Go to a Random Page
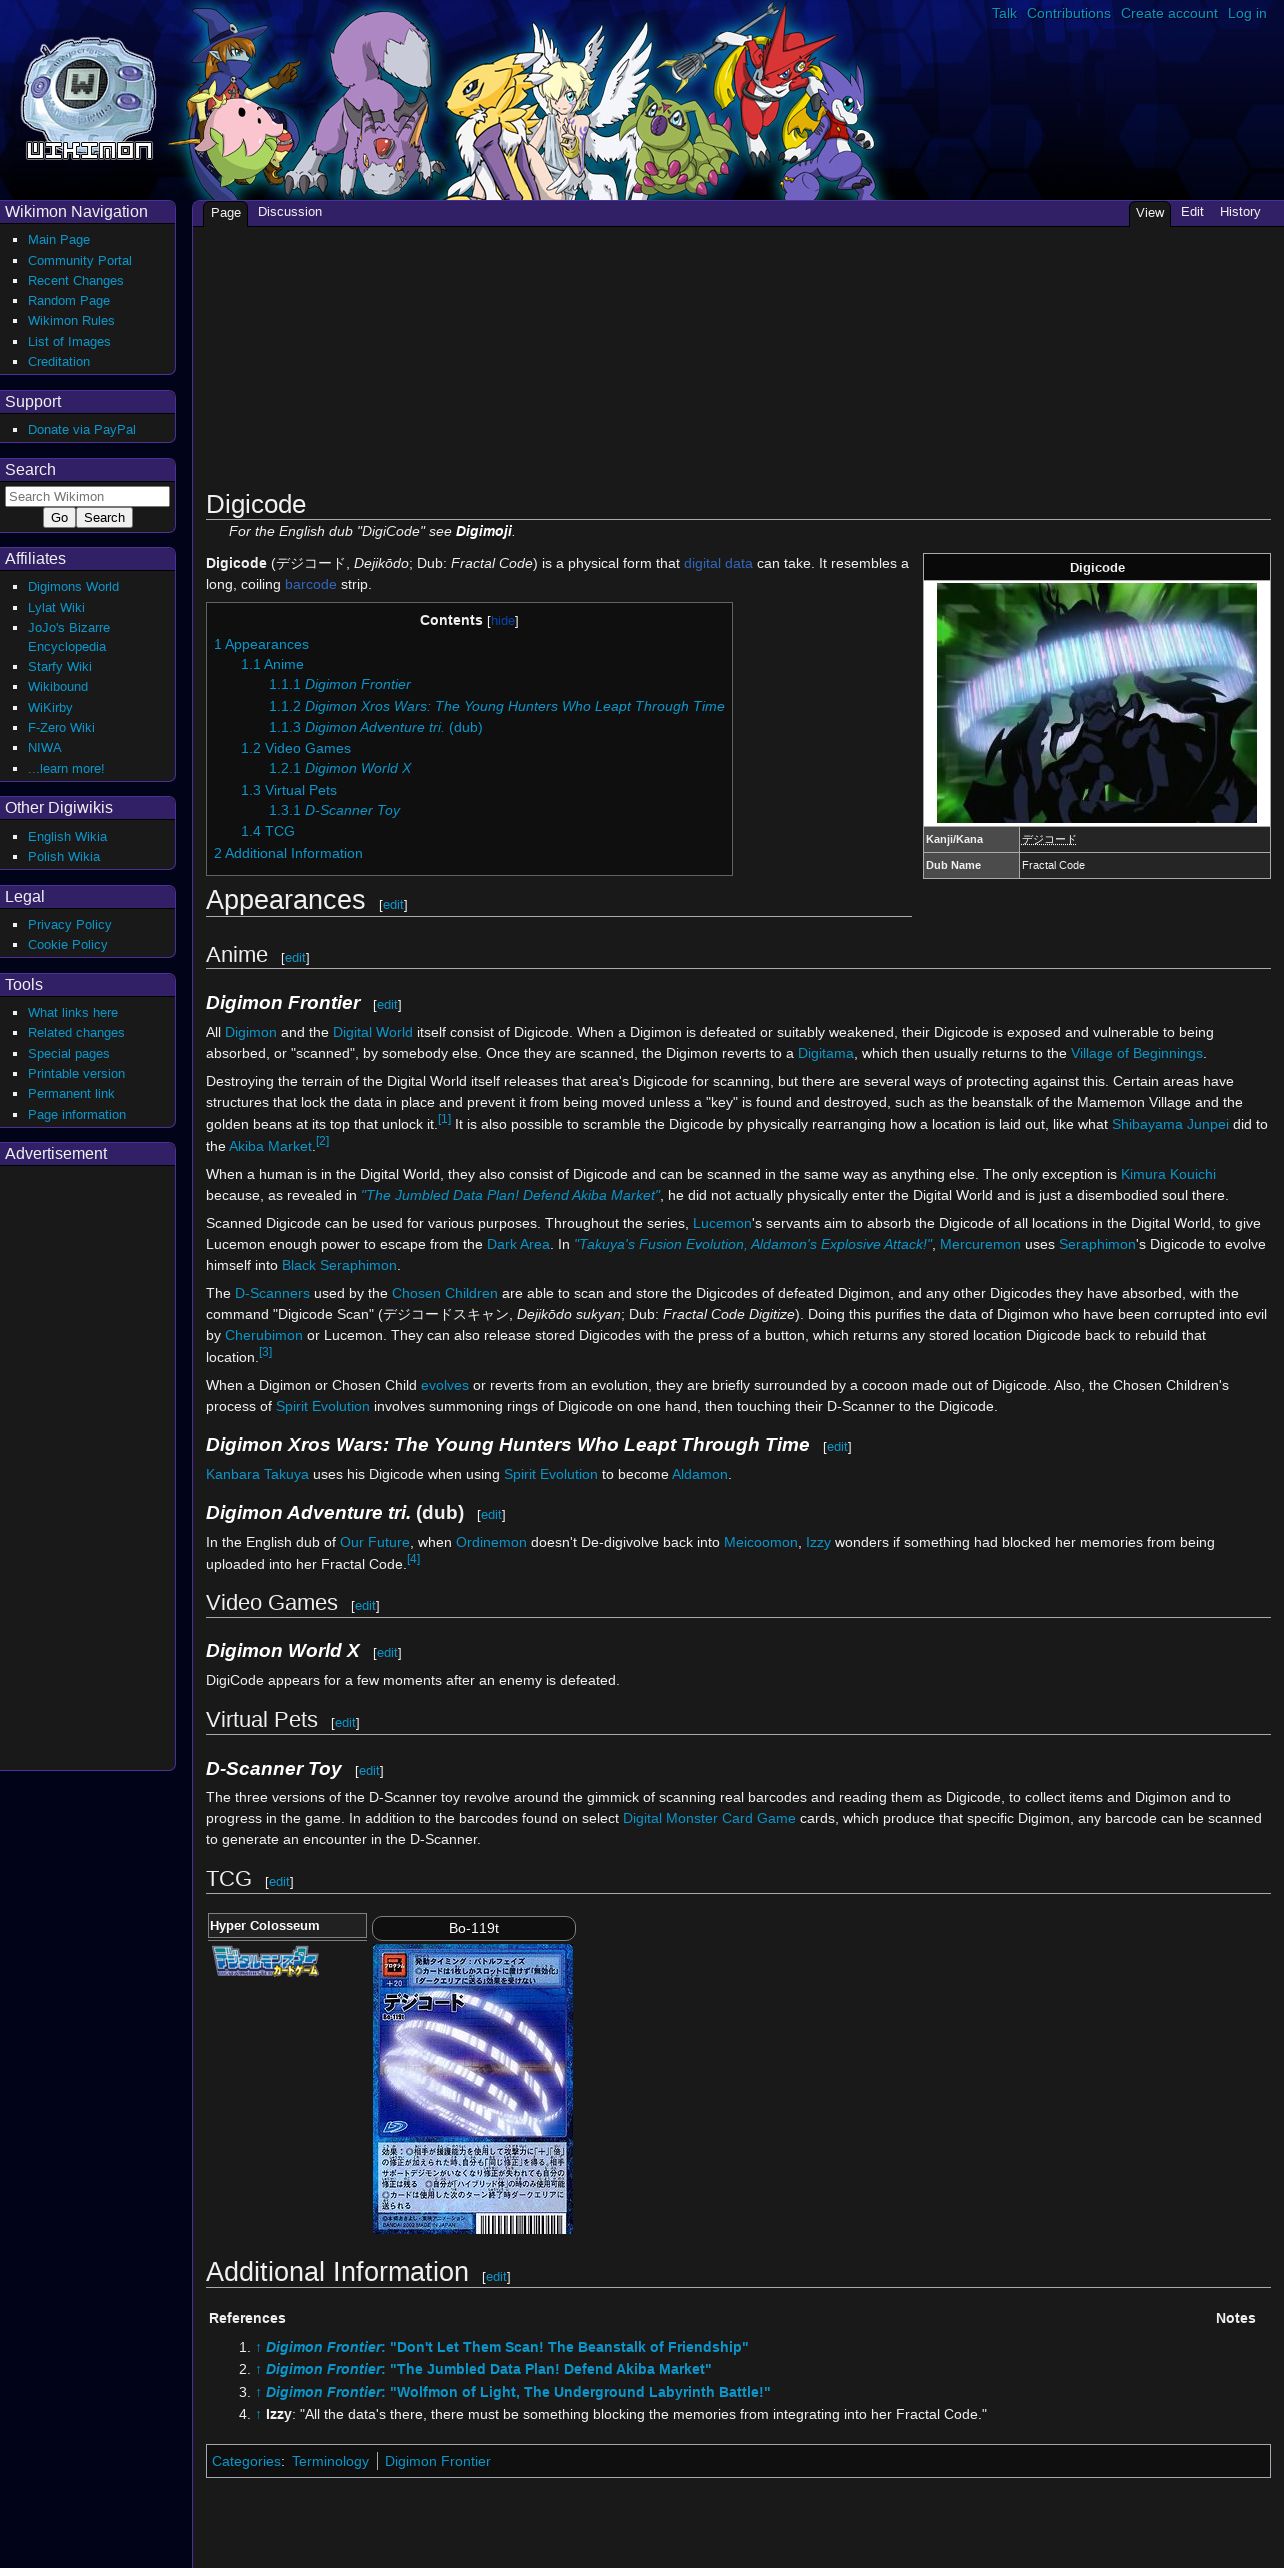The width and height of the screenshot is (1284, 2568). (69, 301)
